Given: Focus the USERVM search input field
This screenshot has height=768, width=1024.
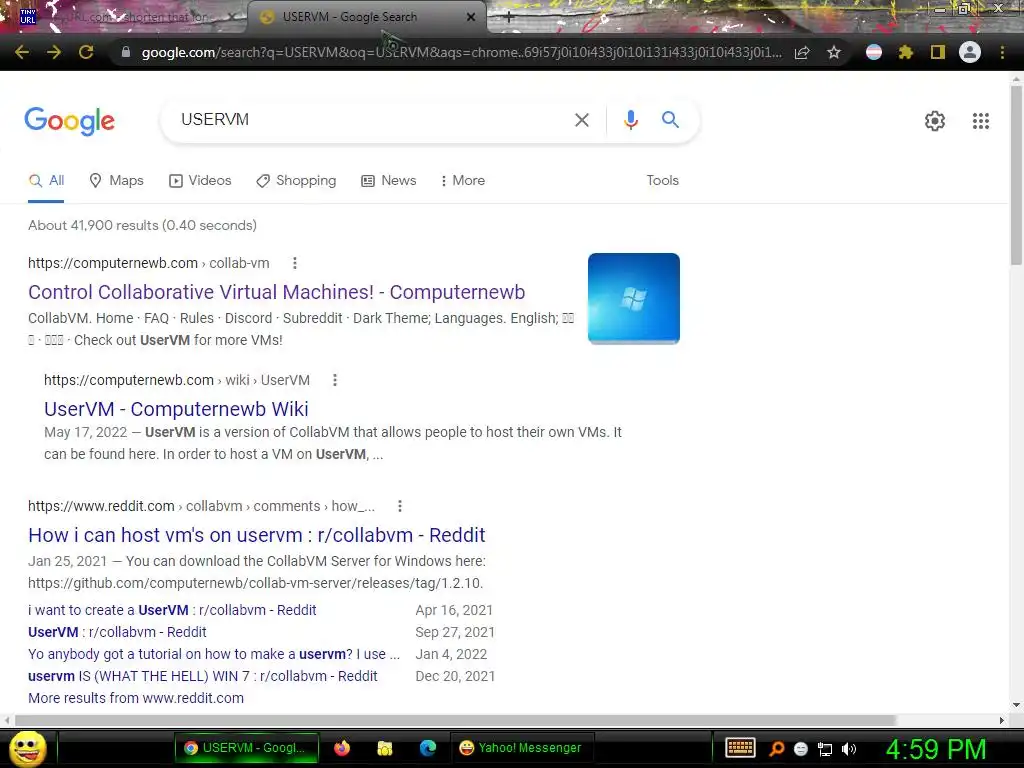Looking at the screenshot, I should coord(372,120).
